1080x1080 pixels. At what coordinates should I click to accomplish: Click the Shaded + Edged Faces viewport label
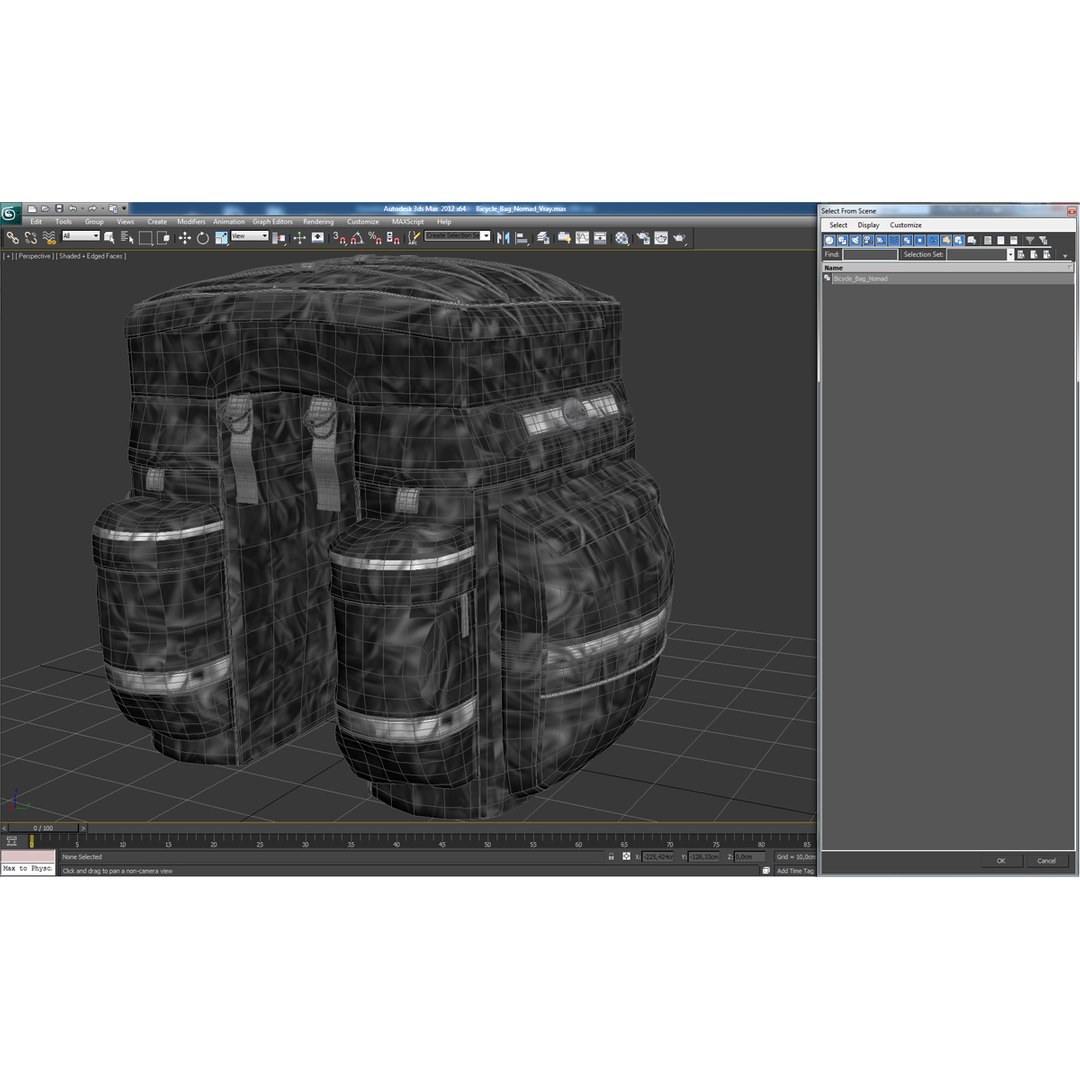click(91, 256)
